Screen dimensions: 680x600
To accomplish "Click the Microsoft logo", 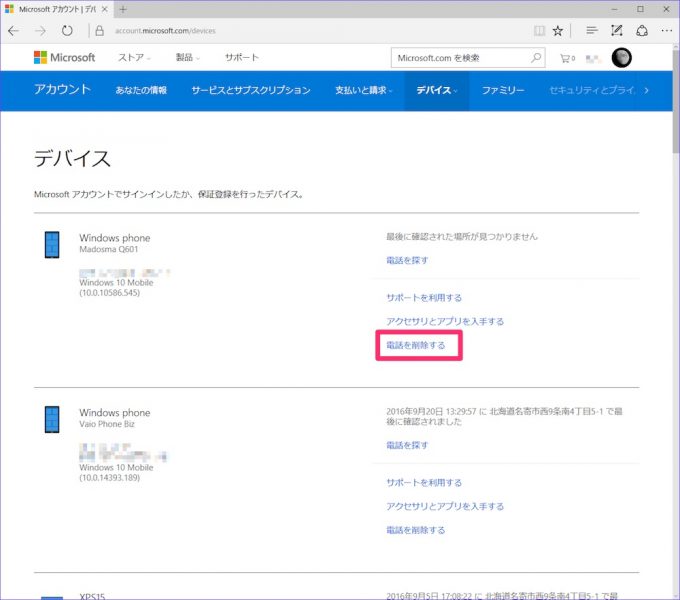I will (65, 57).
